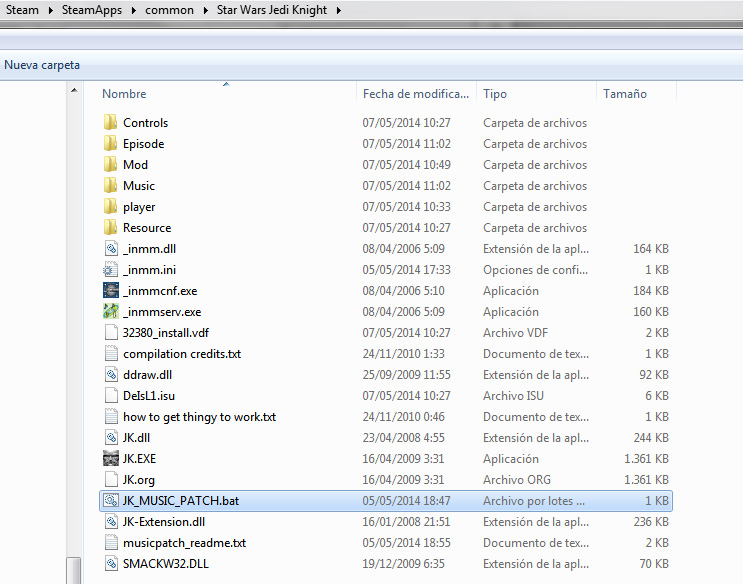The height and width of the screenshot is (584, 743).
Task: Click Archivo ISU type of DeIsL1.isu
Action: tap(514, 396)
